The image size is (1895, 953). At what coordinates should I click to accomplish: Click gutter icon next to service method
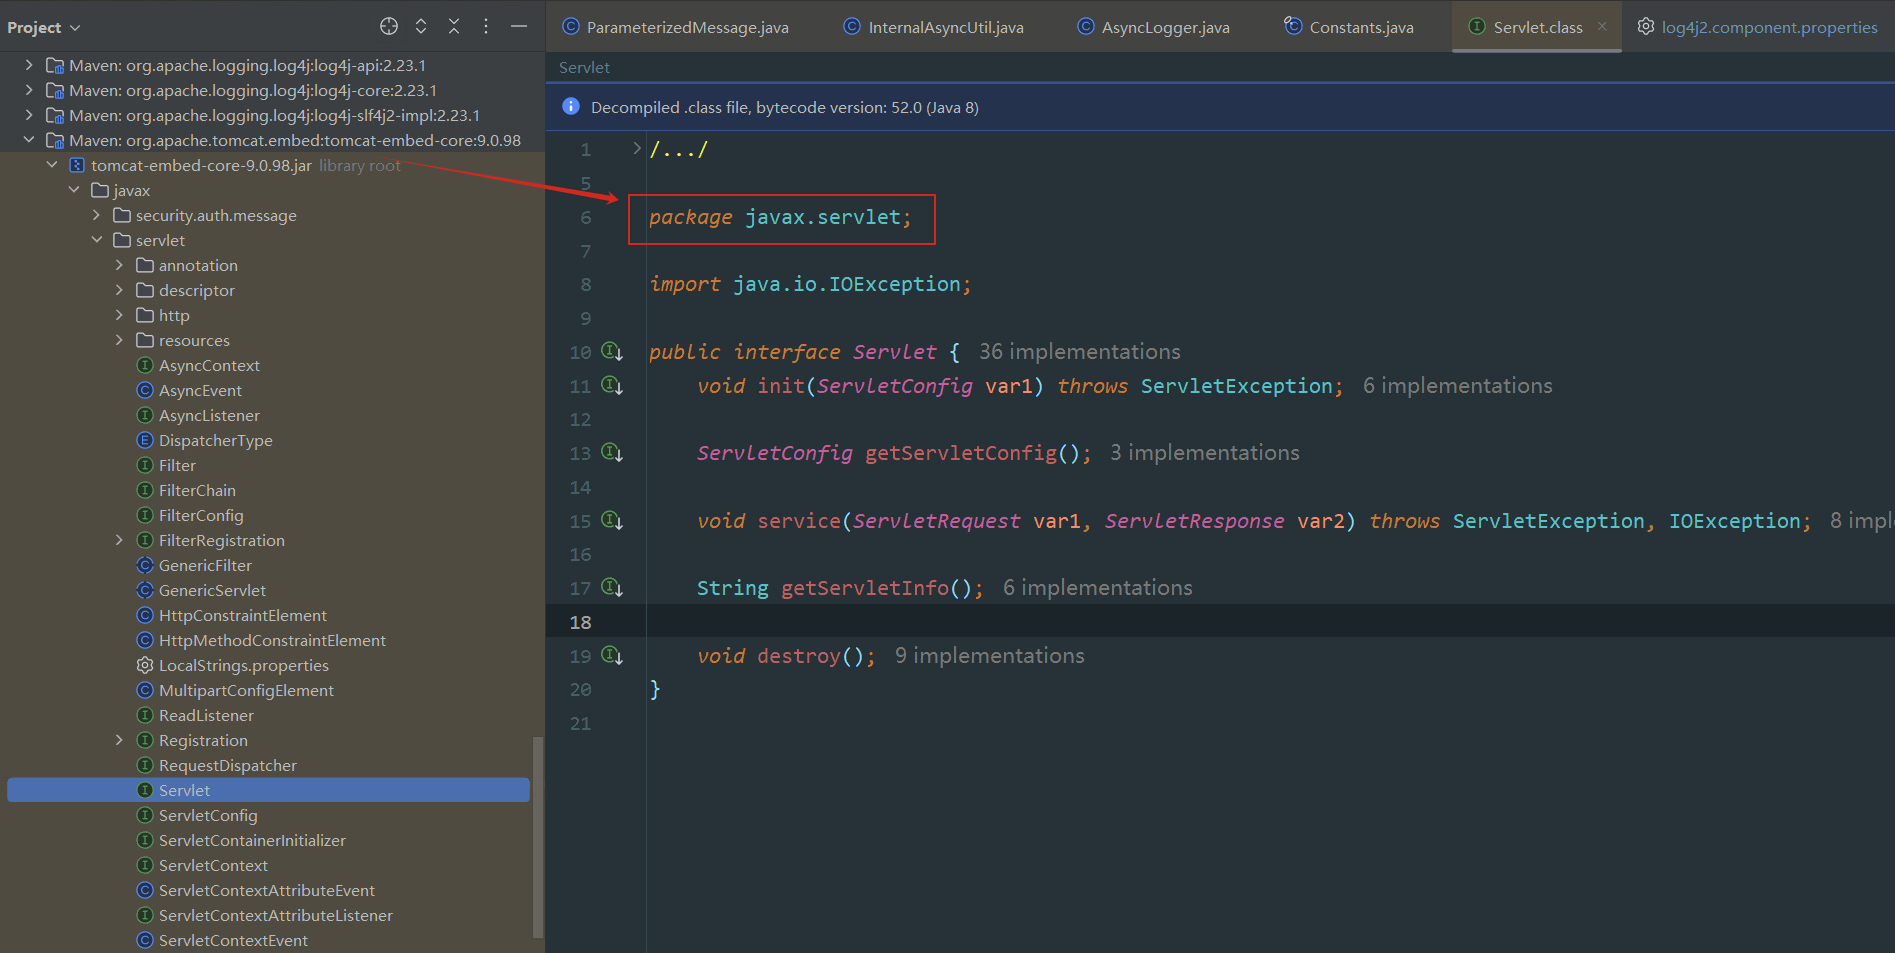[x=611, y=521]
